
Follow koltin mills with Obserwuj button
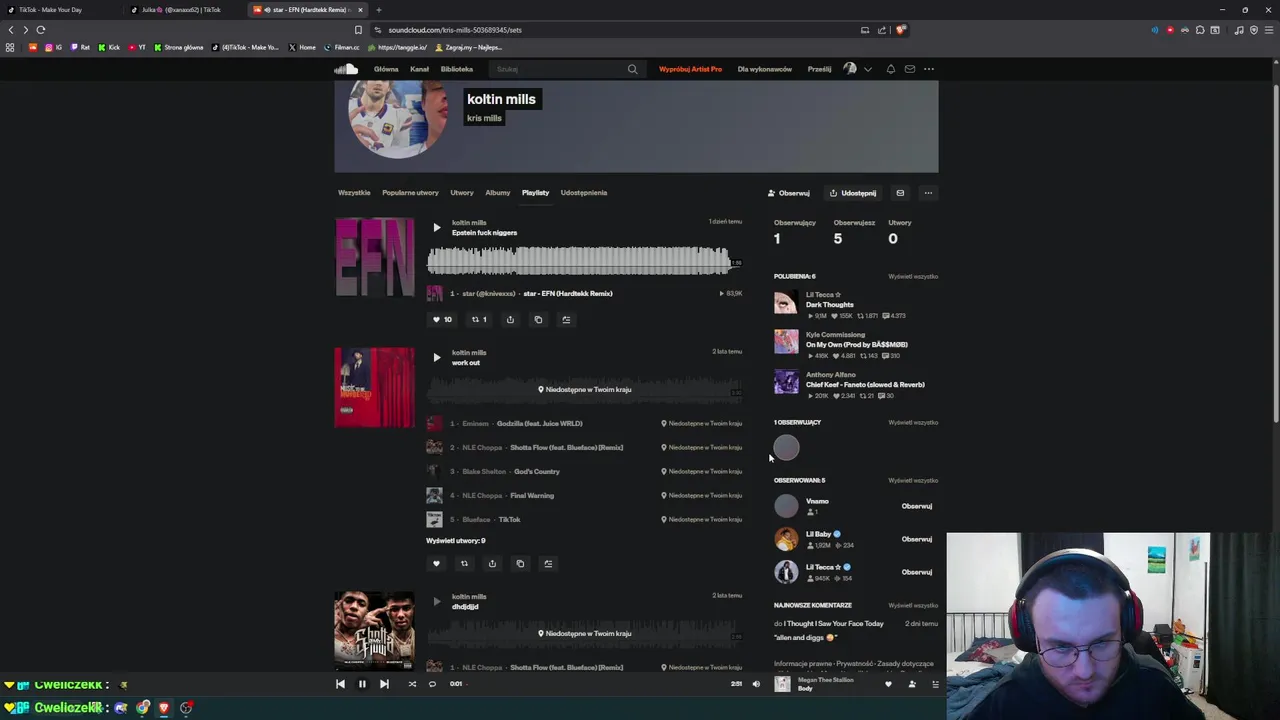tap(789, 193)
